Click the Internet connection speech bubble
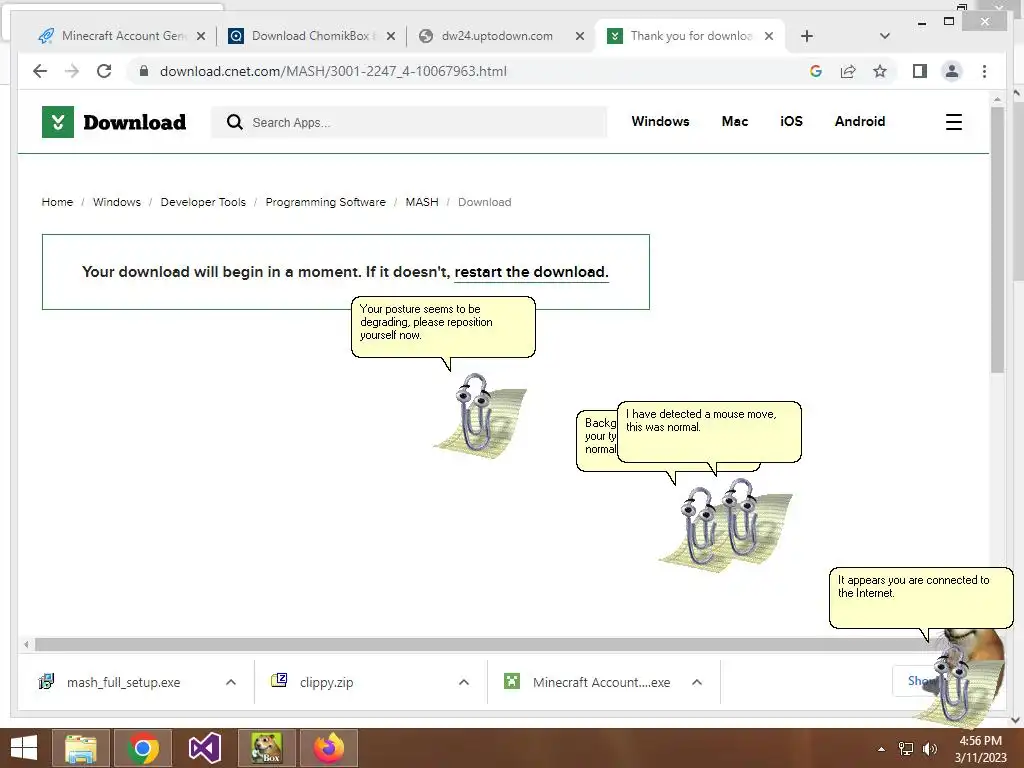The width and height of the screenshot is (1024, 768). [921, 598]
